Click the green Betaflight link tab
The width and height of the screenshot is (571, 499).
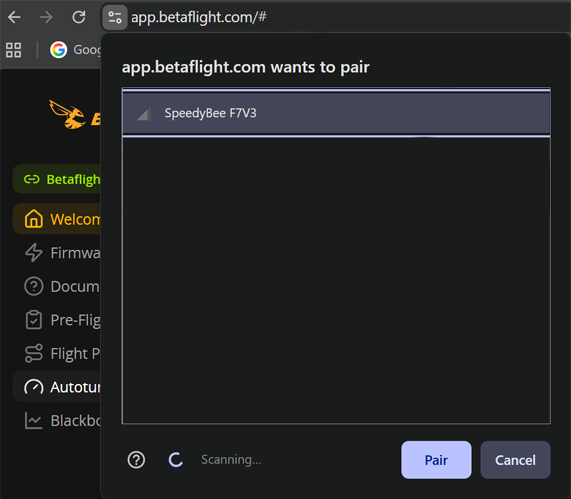57,179
